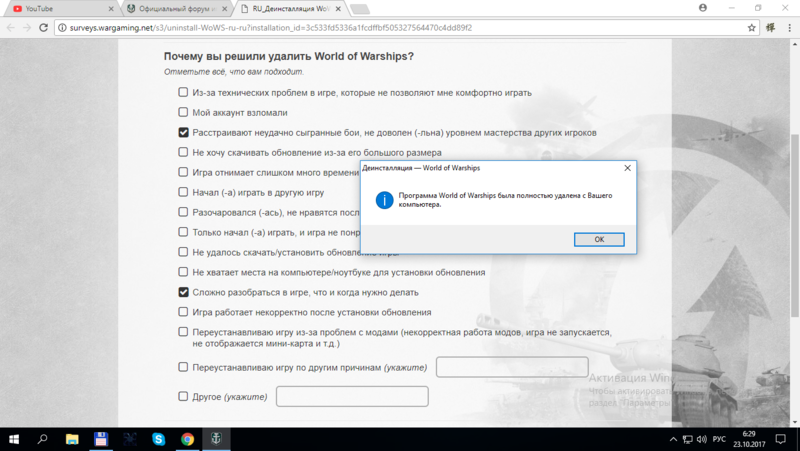Screen dimensions: 800x451
Task: Check 'Только начал (-а) играть' option
Action: (x=183, y=232)
